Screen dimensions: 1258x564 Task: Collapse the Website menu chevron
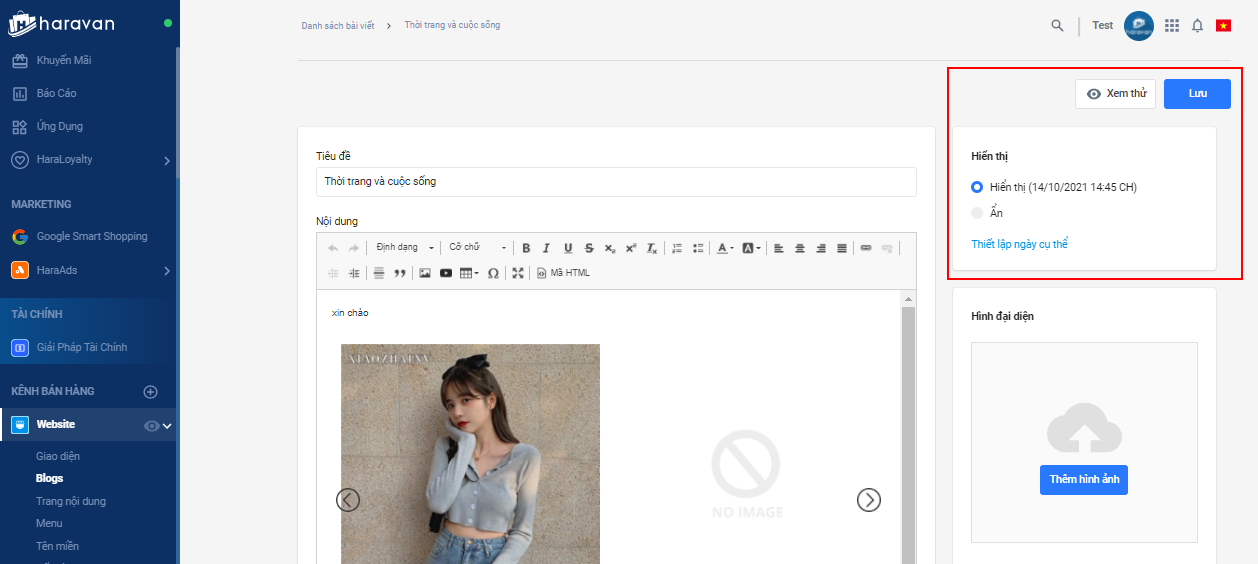(x=168, y=426)
